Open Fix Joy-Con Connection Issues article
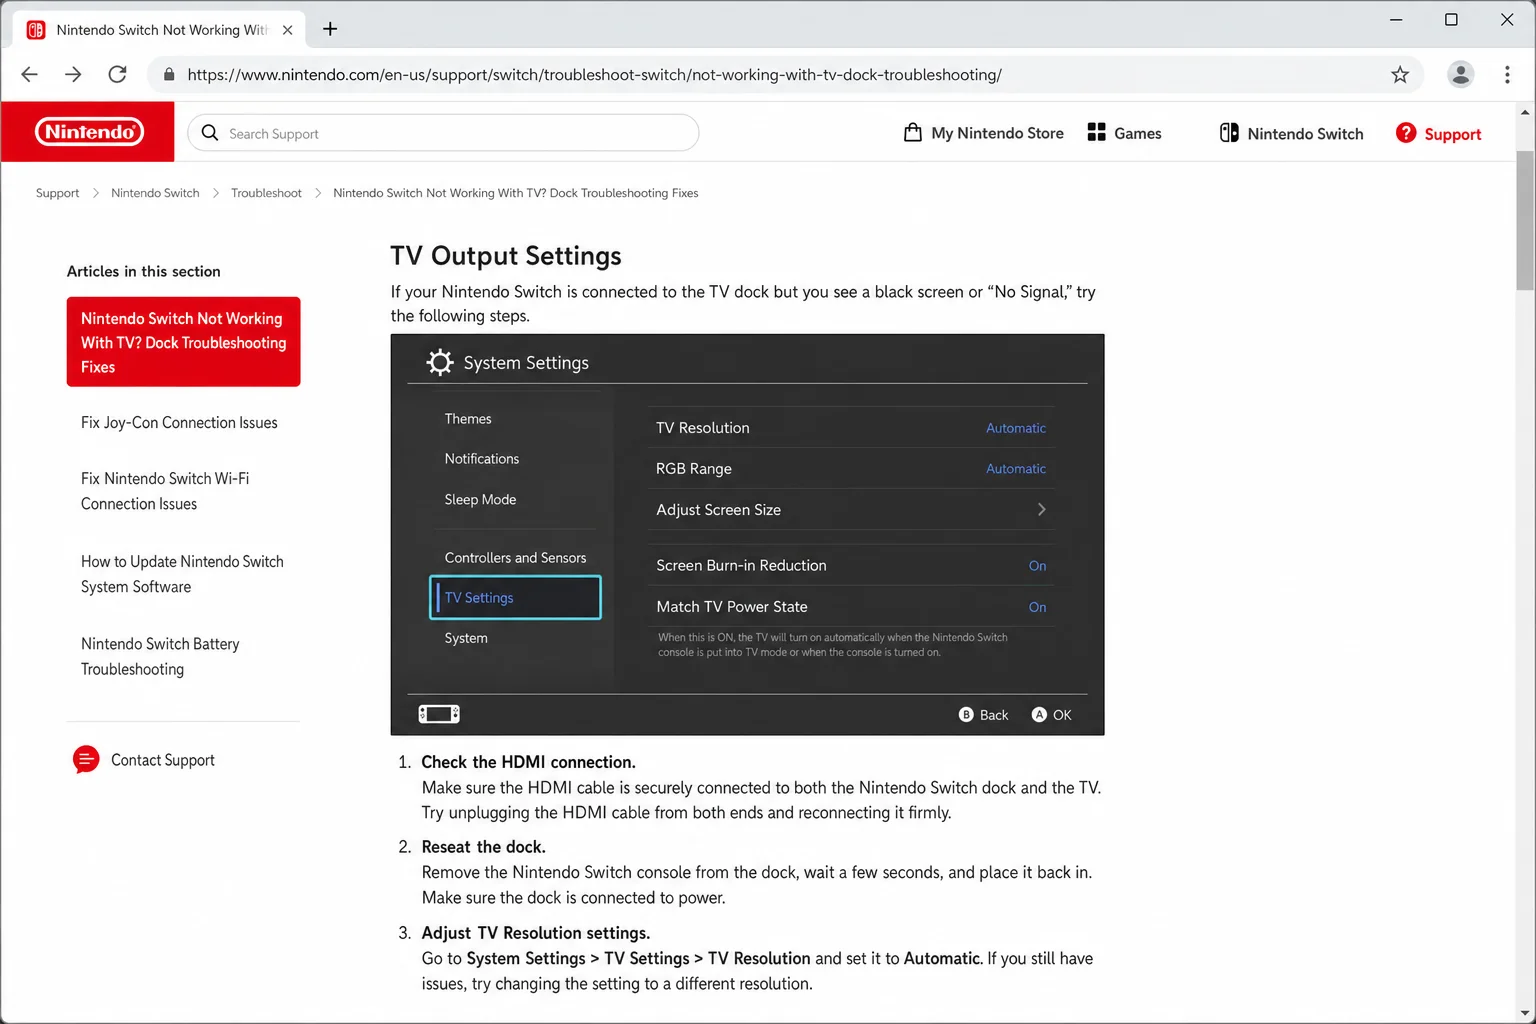Image resolution: width=1536 pixels, height=1024 pixels. 179,423
